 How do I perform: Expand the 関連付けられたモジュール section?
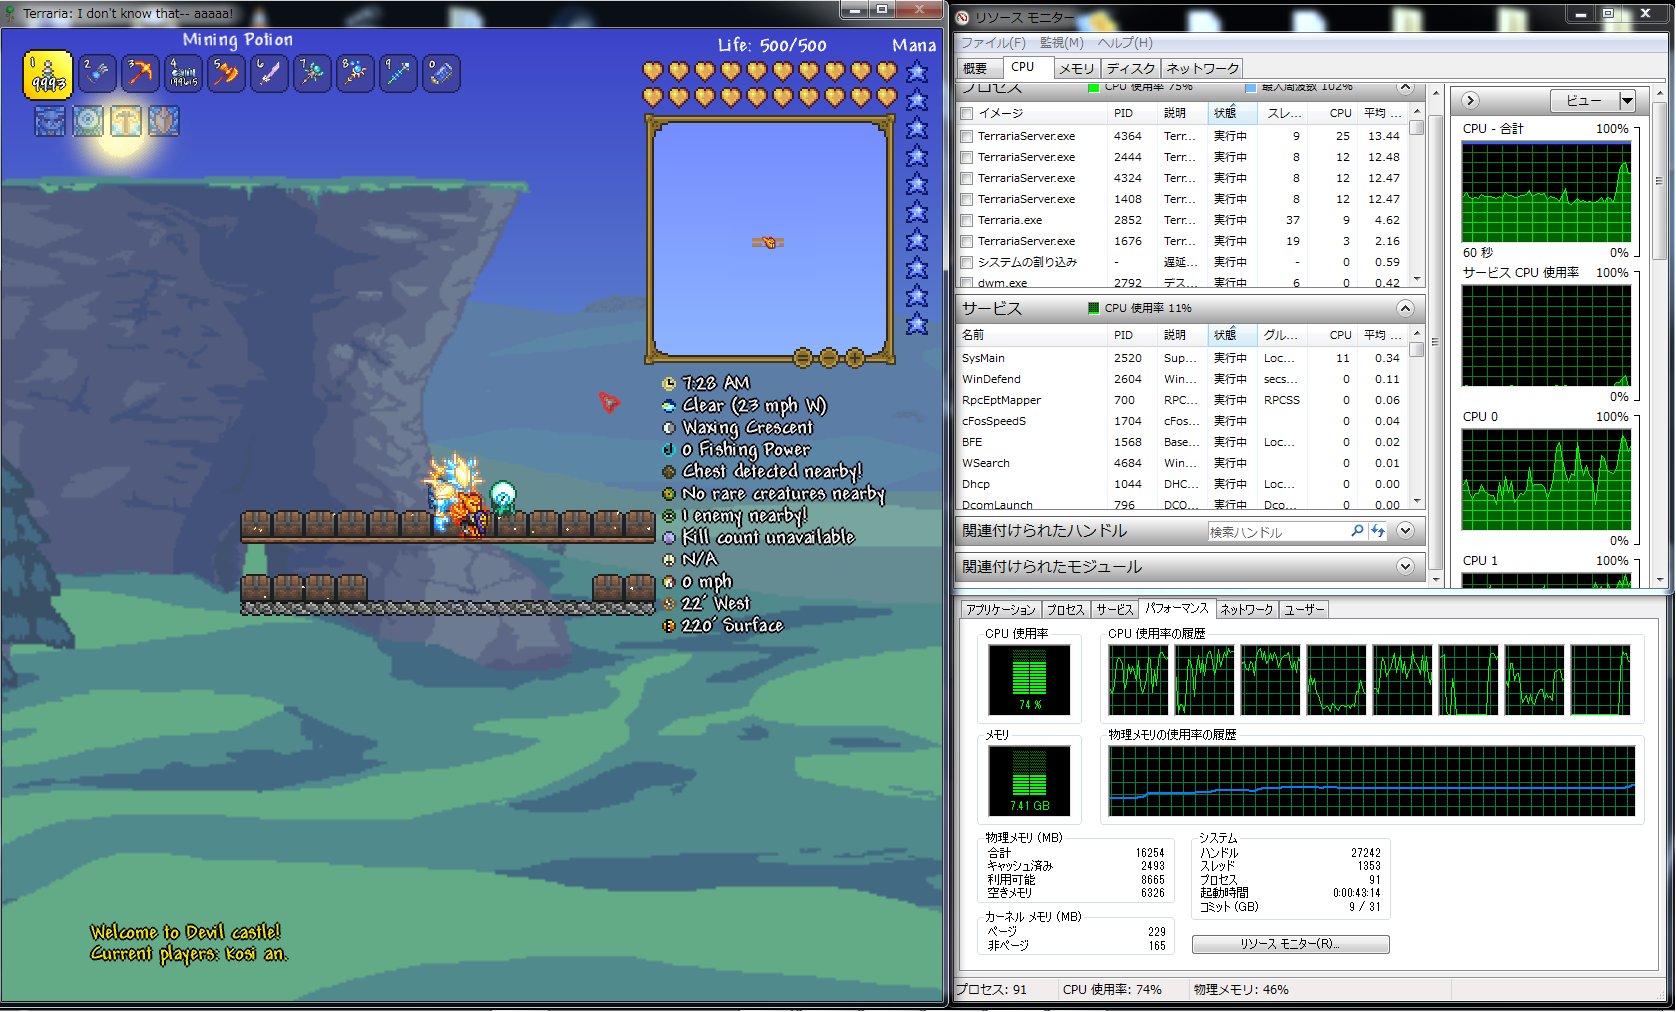pyautogui.click(x=1405, y=567)
